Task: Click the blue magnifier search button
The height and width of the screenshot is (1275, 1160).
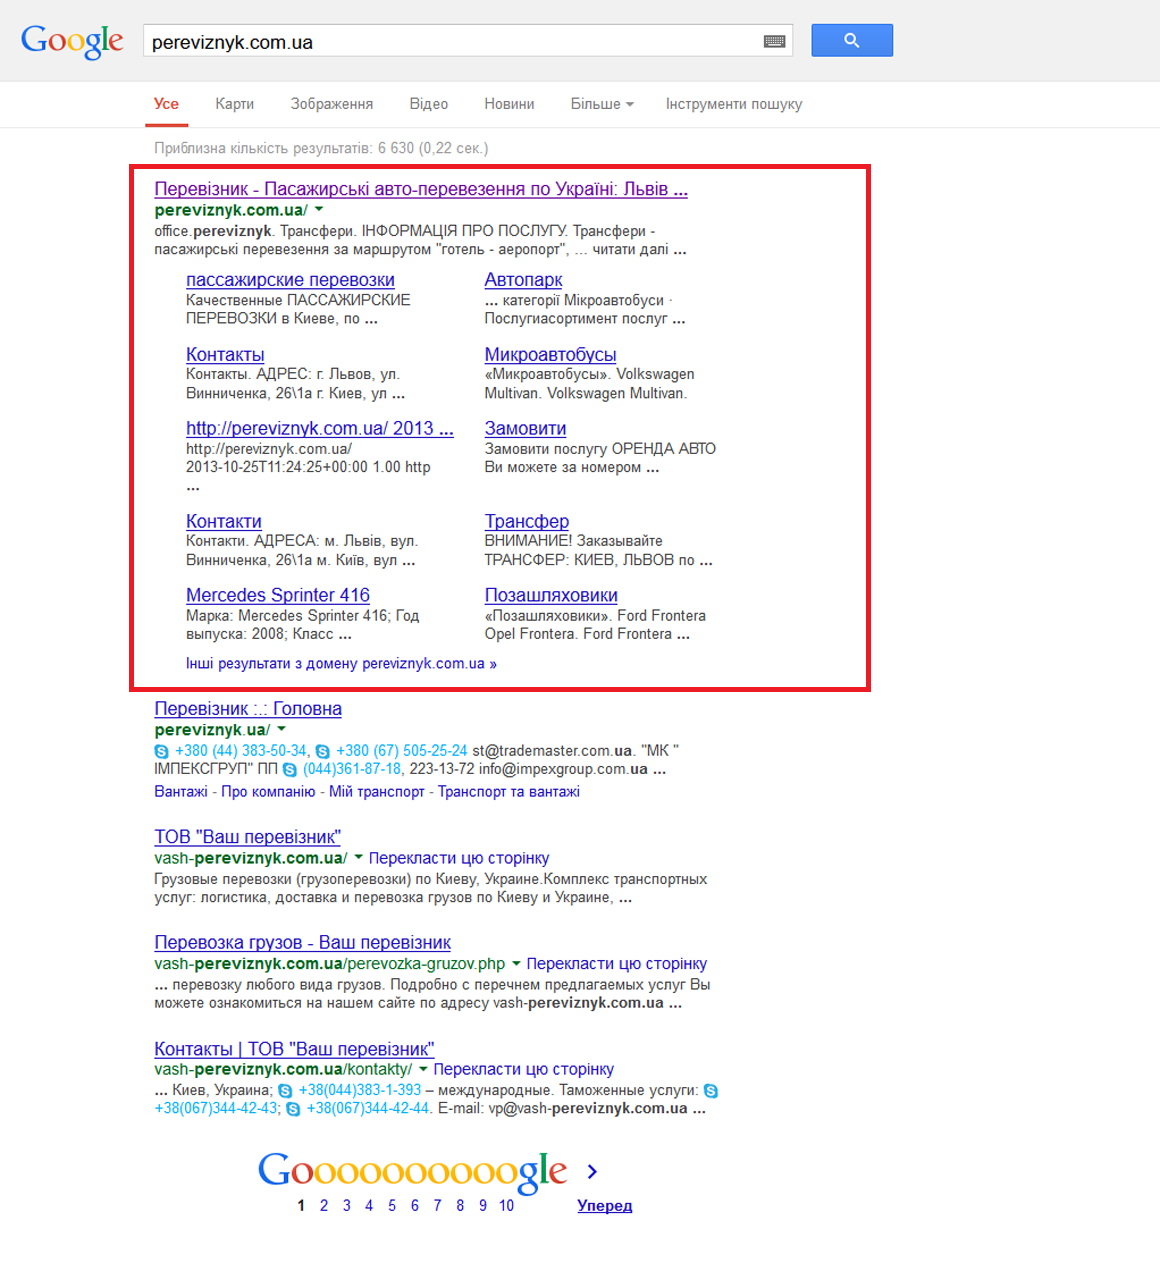Action: pos(851,40)
